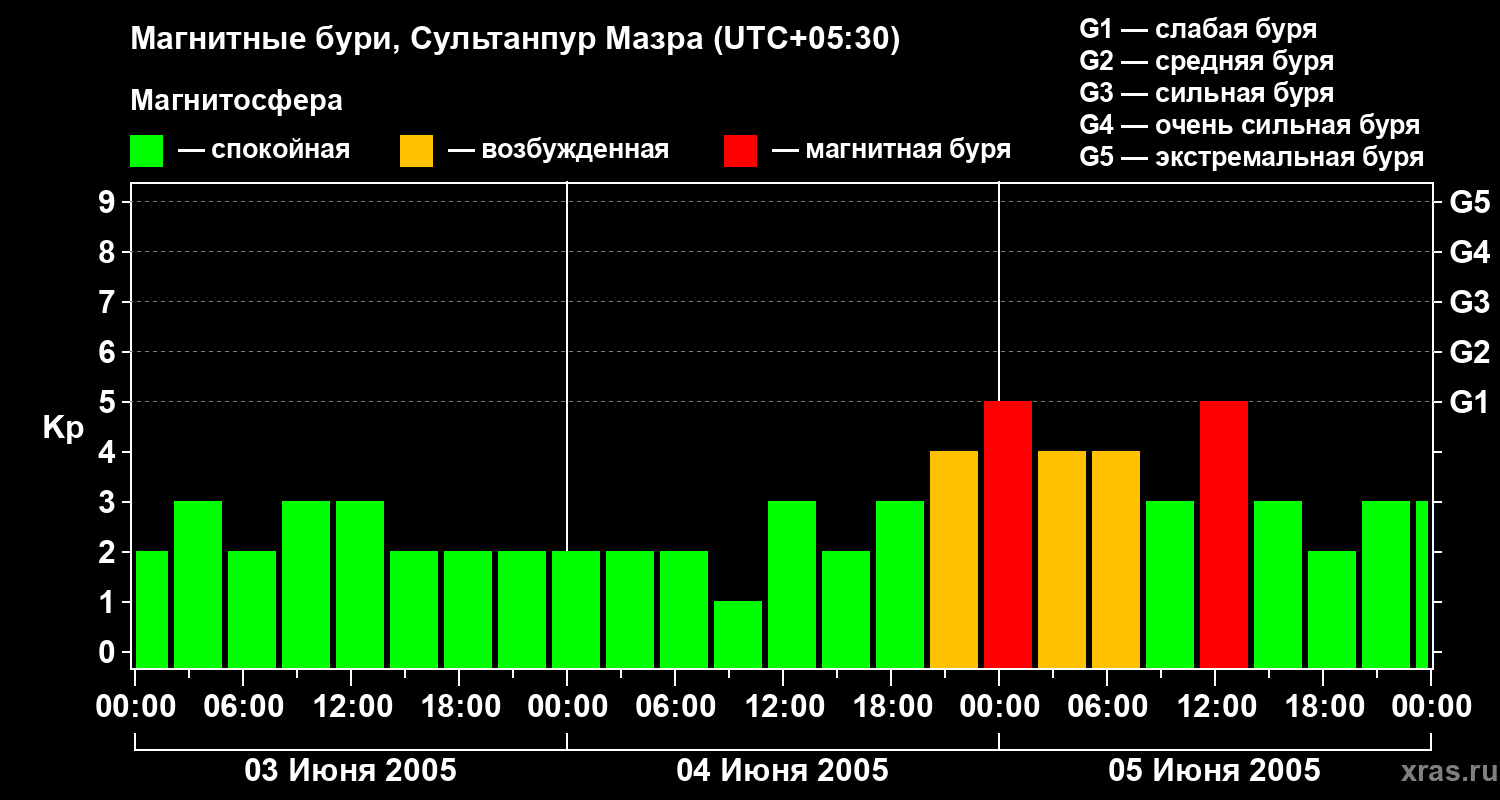1500x800 pixels.
Task: Click the orange bar covering 06:00 on 05 Июня
Action: pyautogui.click(x=1116, y=560)
